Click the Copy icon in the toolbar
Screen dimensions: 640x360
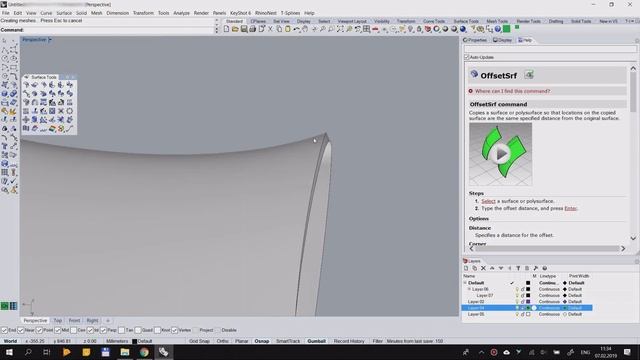click(x=279, y=29)
